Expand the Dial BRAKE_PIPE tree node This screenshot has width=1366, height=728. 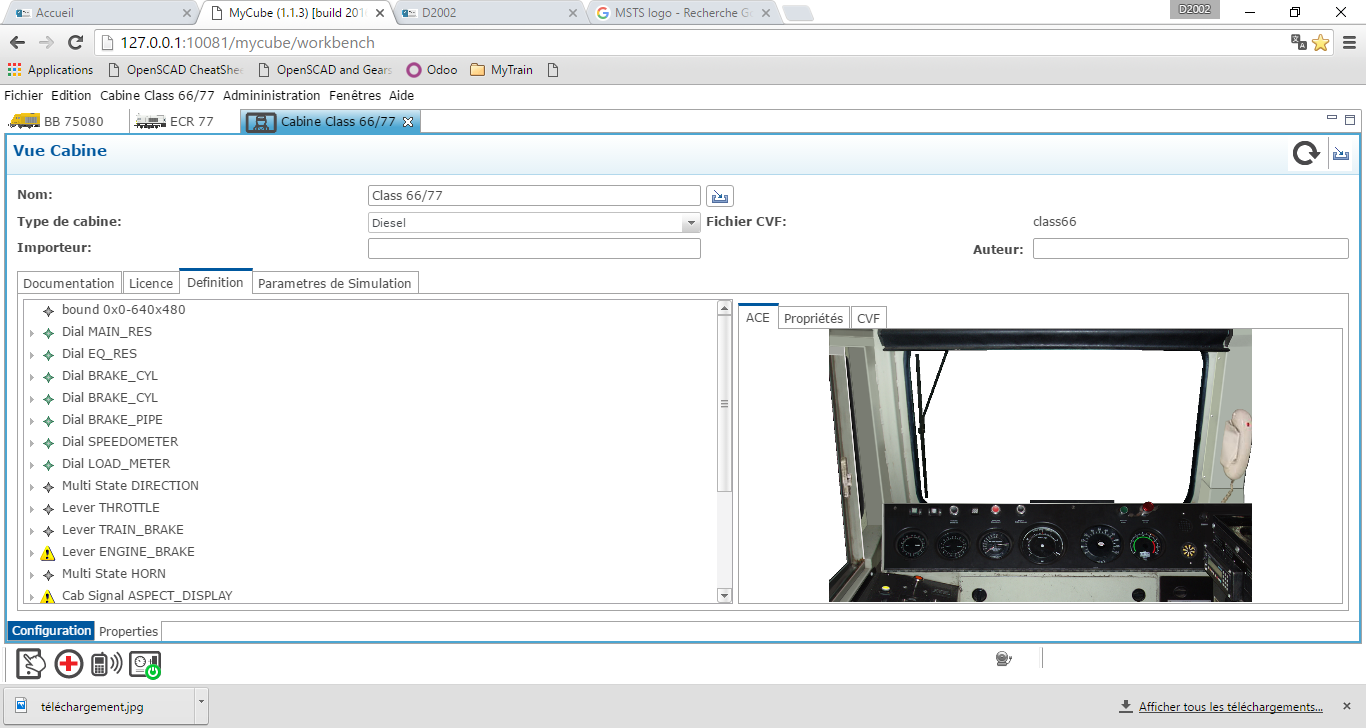[32, 421]
